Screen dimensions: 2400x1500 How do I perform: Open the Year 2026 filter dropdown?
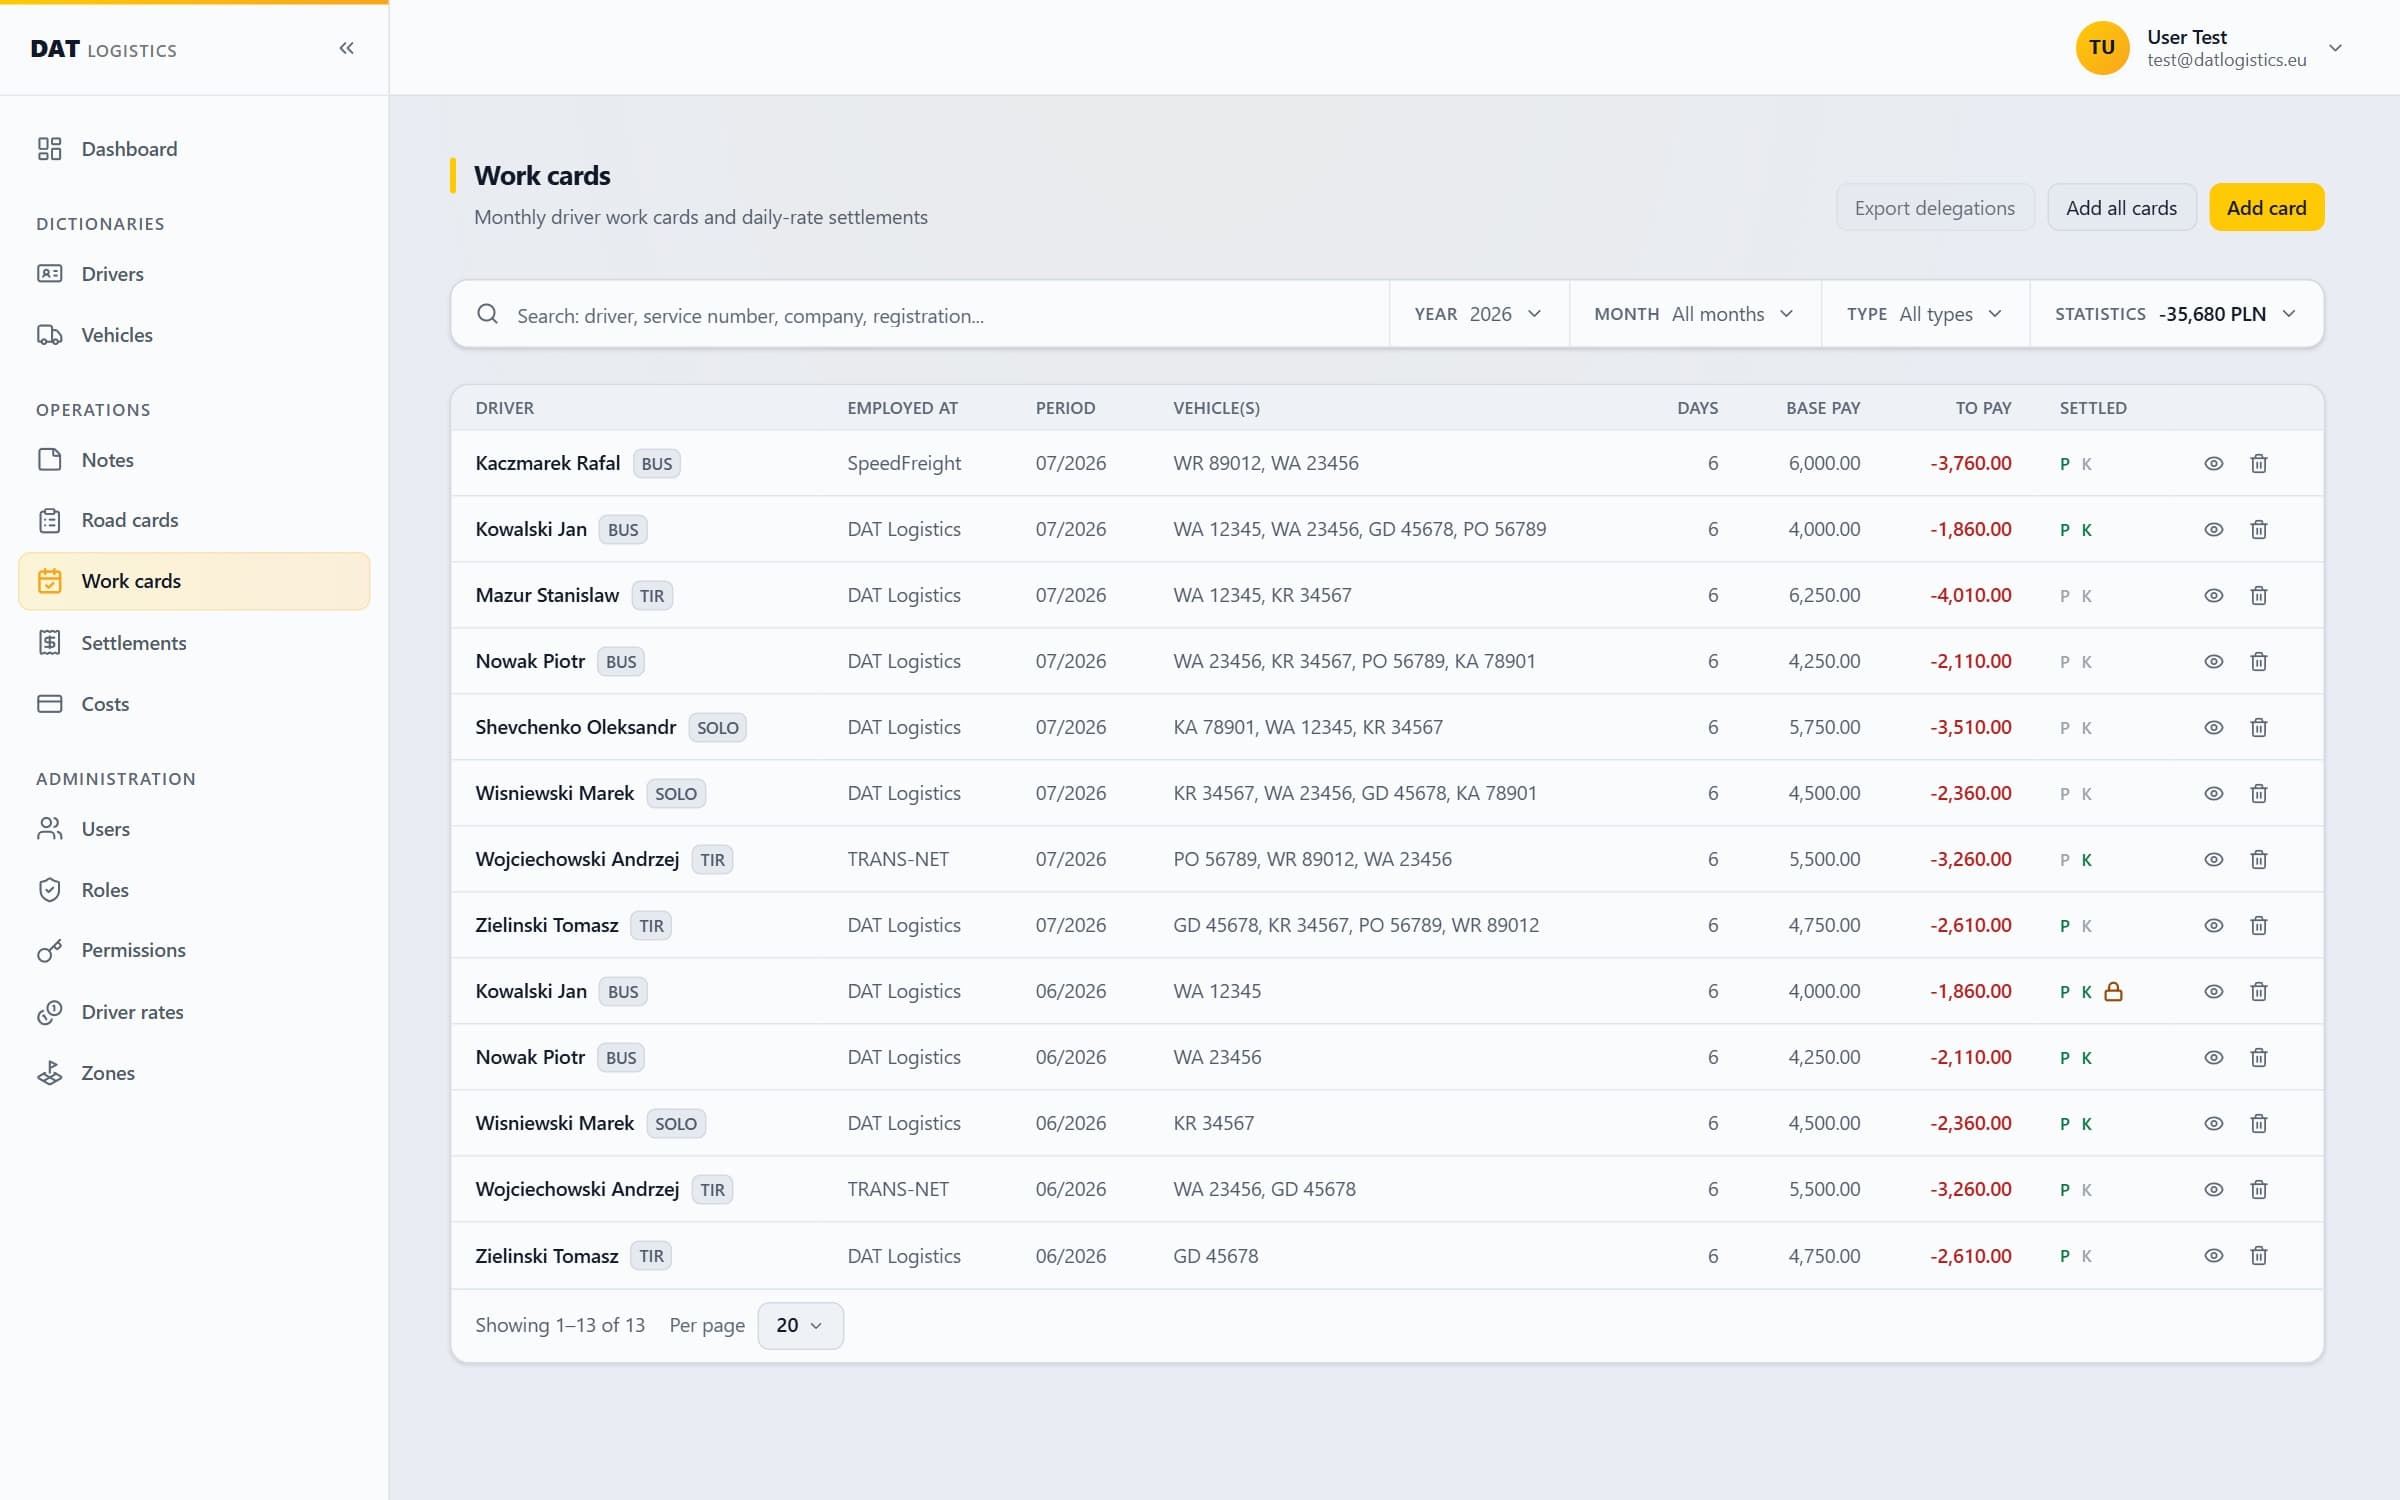coord(1478,314)
